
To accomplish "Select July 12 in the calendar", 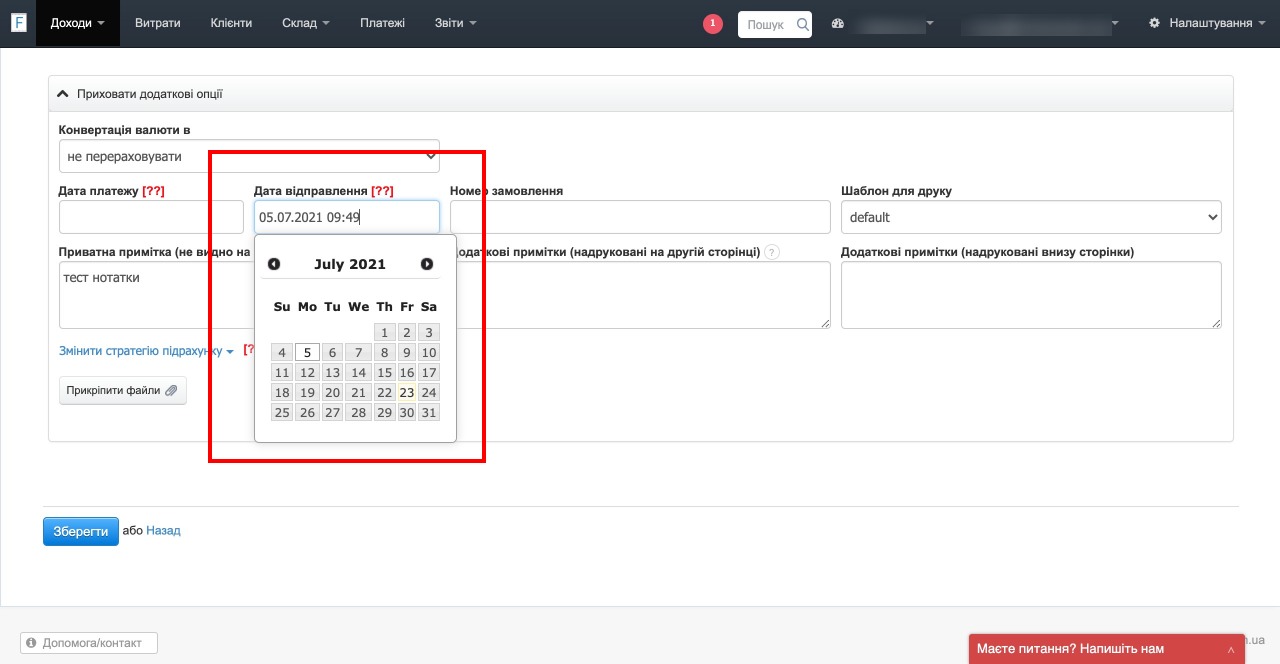I will (x=308, y=372).
